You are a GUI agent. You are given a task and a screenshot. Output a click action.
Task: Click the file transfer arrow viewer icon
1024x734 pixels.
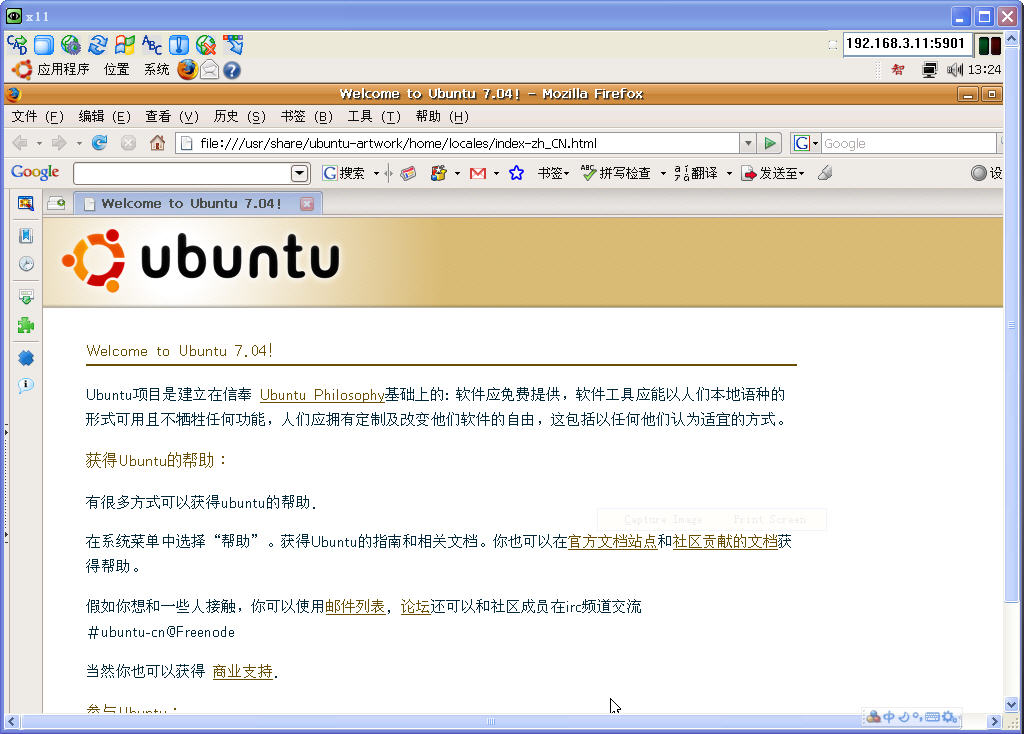pos(233,44)
